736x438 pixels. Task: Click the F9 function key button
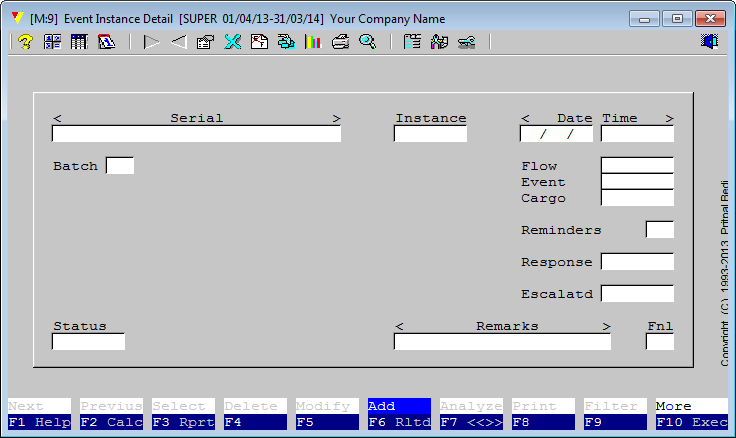tap(615, 422)
